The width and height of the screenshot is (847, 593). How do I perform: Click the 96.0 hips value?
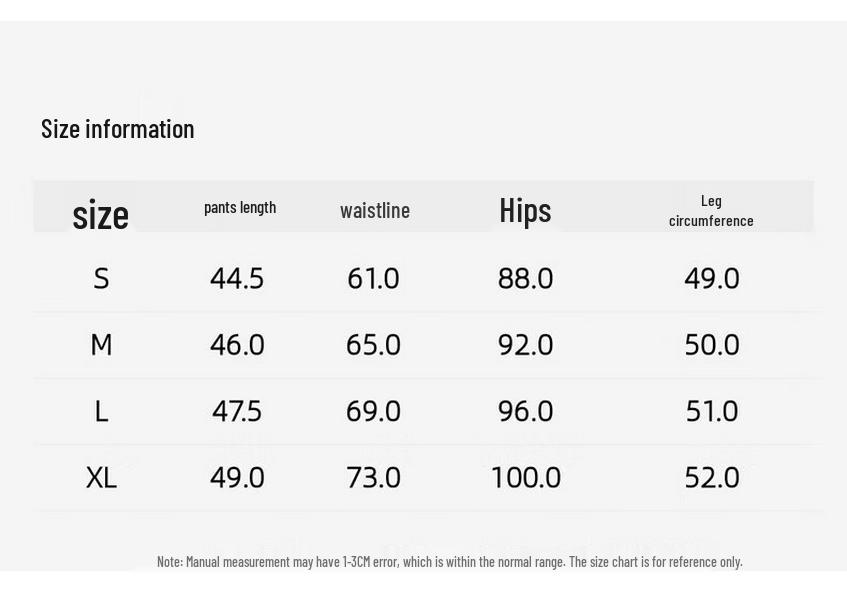[x=525, y=412]
